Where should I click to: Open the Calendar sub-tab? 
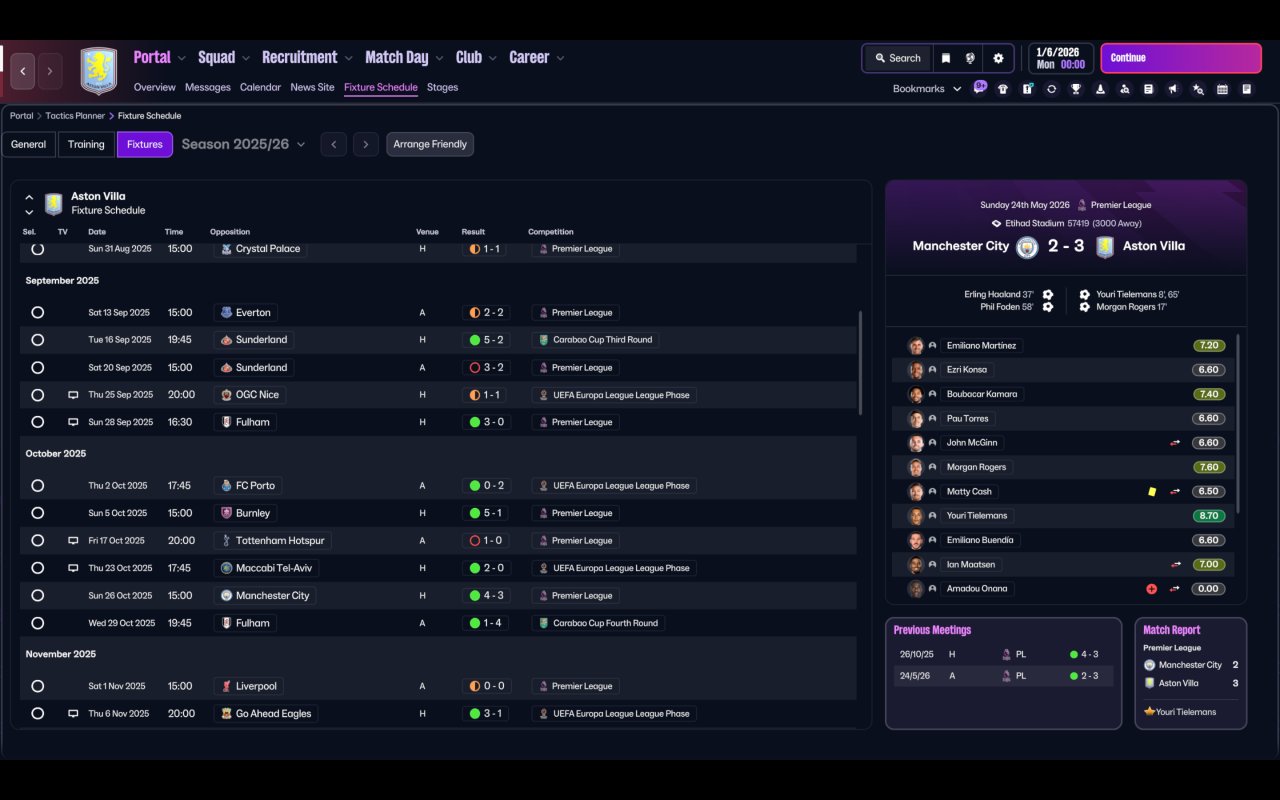point(260,87)
